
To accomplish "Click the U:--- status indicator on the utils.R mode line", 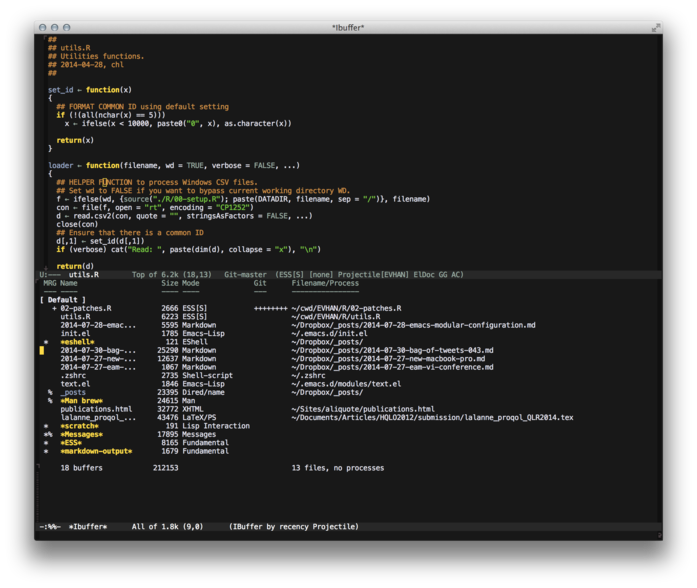I will click(52, 274).
